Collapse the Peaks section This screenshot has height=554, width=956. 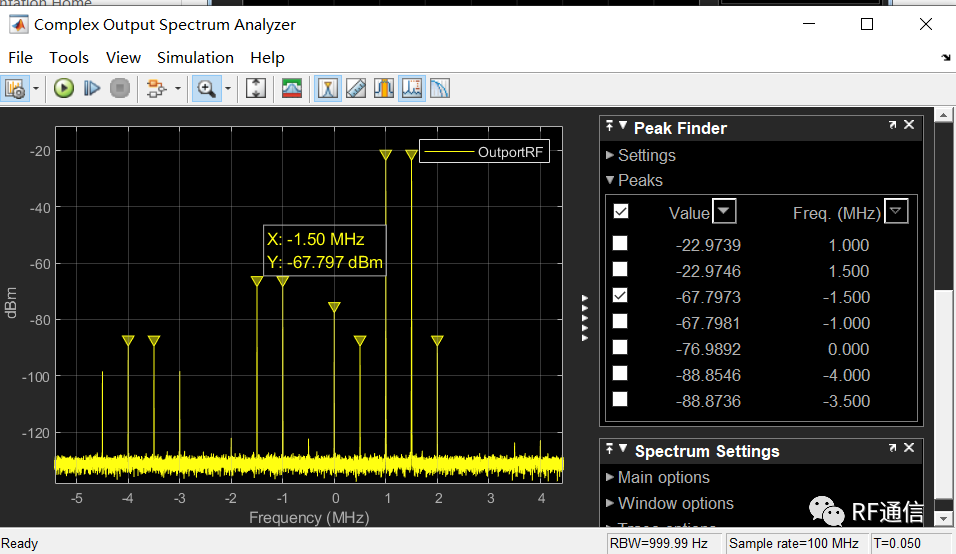[x=610, y=180]
